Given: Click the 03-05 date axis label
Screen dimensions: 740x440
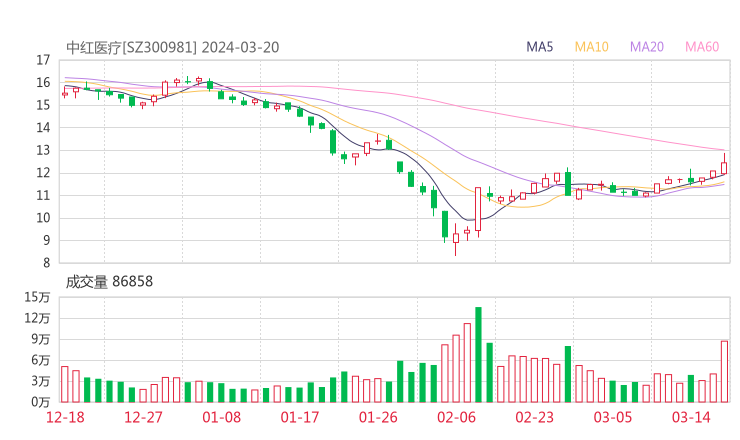Looking at the screenshot, I should [613, 417].
